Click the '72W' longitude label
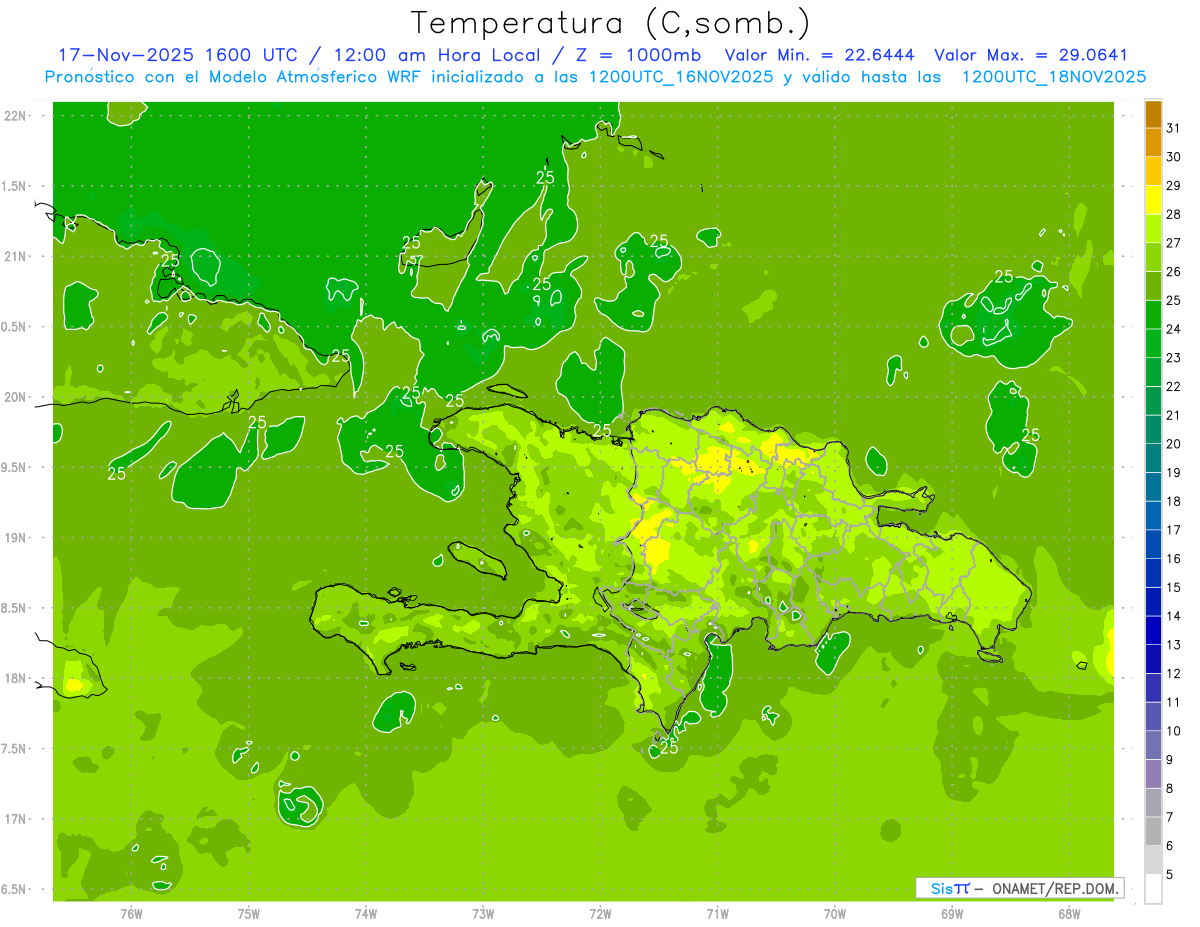This screenshot has height=927, width=1200. (600, 913)
